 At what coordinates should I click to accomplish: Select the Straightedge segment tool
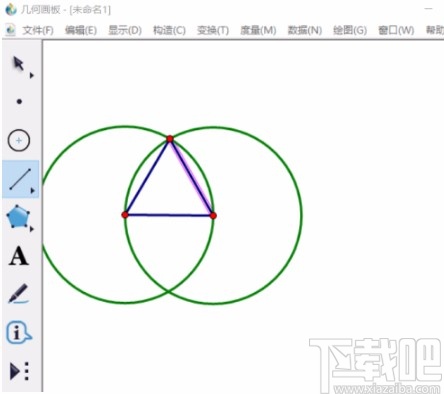(x=20, y=179)
